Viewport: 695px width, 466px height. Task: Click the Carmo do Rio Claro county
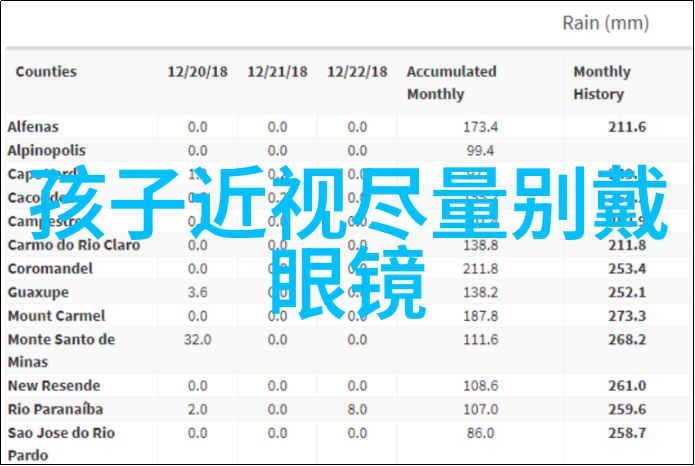click(74, 245)
